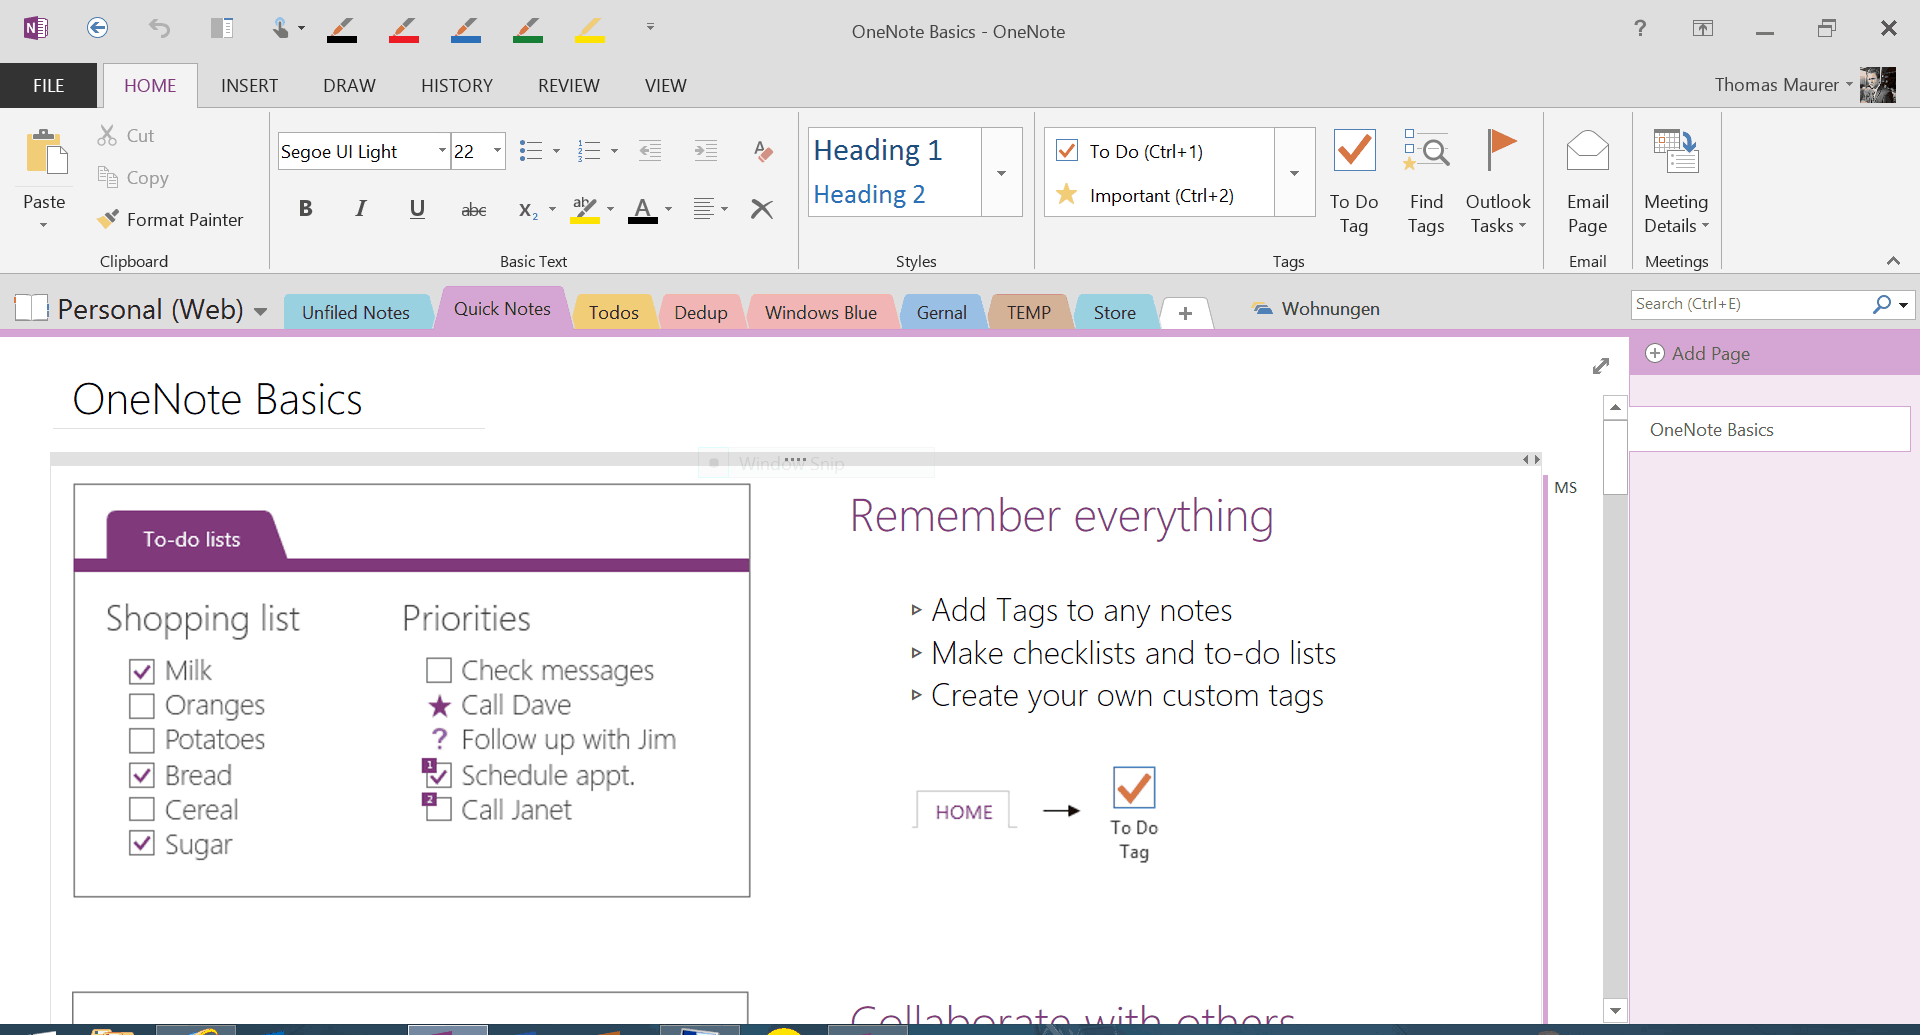Viewport: 1920px width, 1035px height.
Task: Switch to the DRAW tab
Action: 349,86
